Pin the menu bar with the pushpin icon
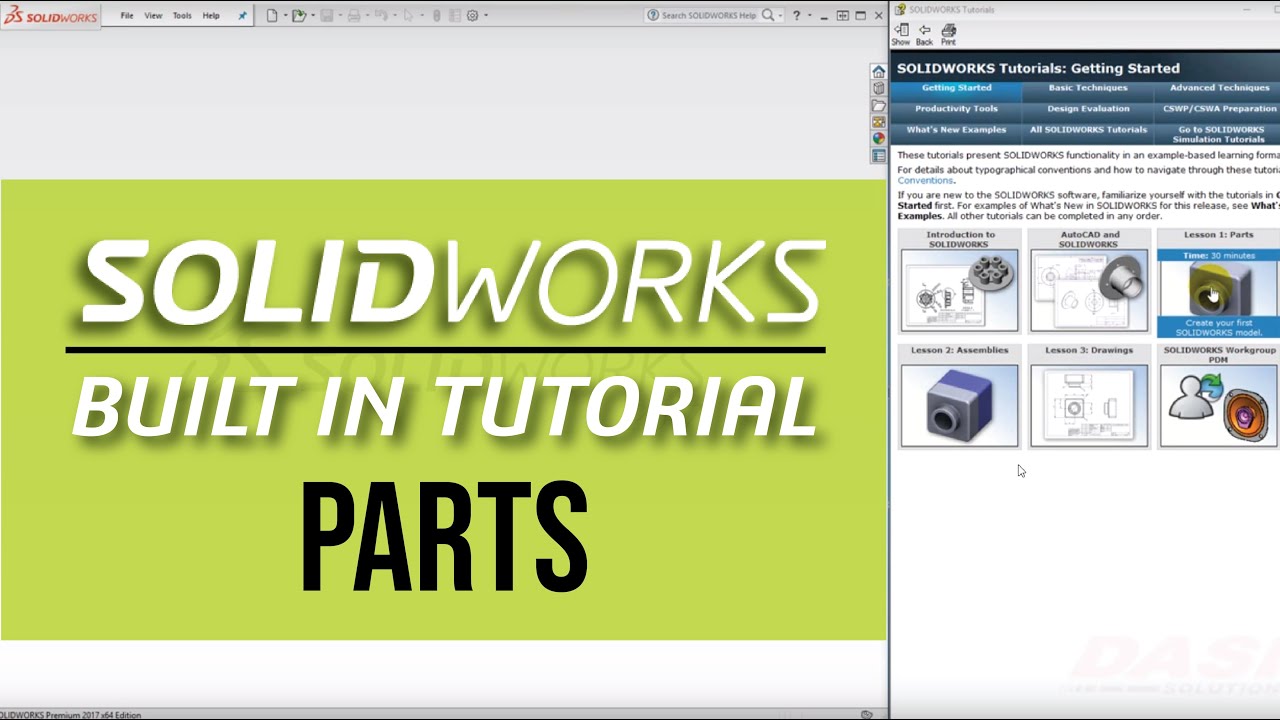 point(242,16)
